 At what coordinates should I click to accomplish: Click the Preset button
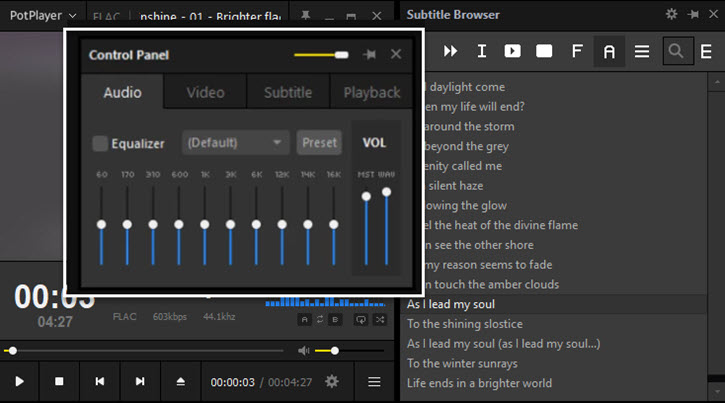[320, 143]
